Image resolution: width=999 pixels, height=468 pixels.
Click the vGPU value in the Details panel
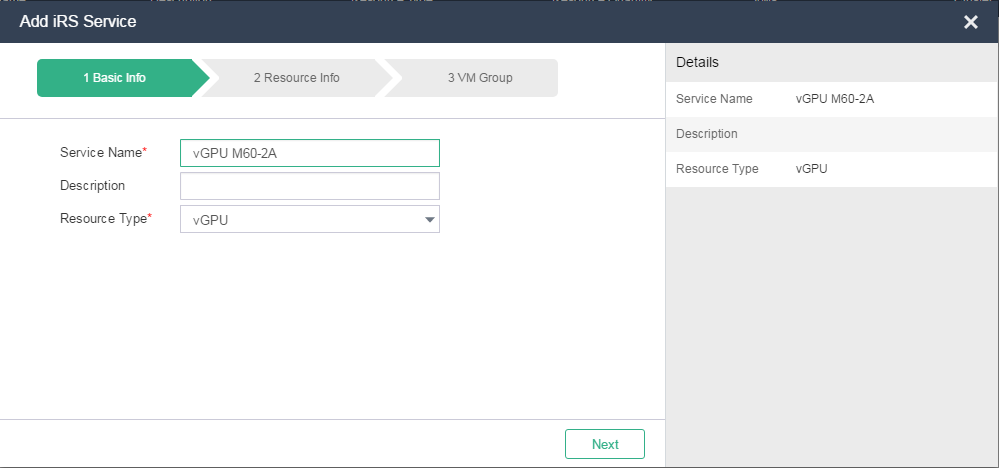click(x=812, y=169)
